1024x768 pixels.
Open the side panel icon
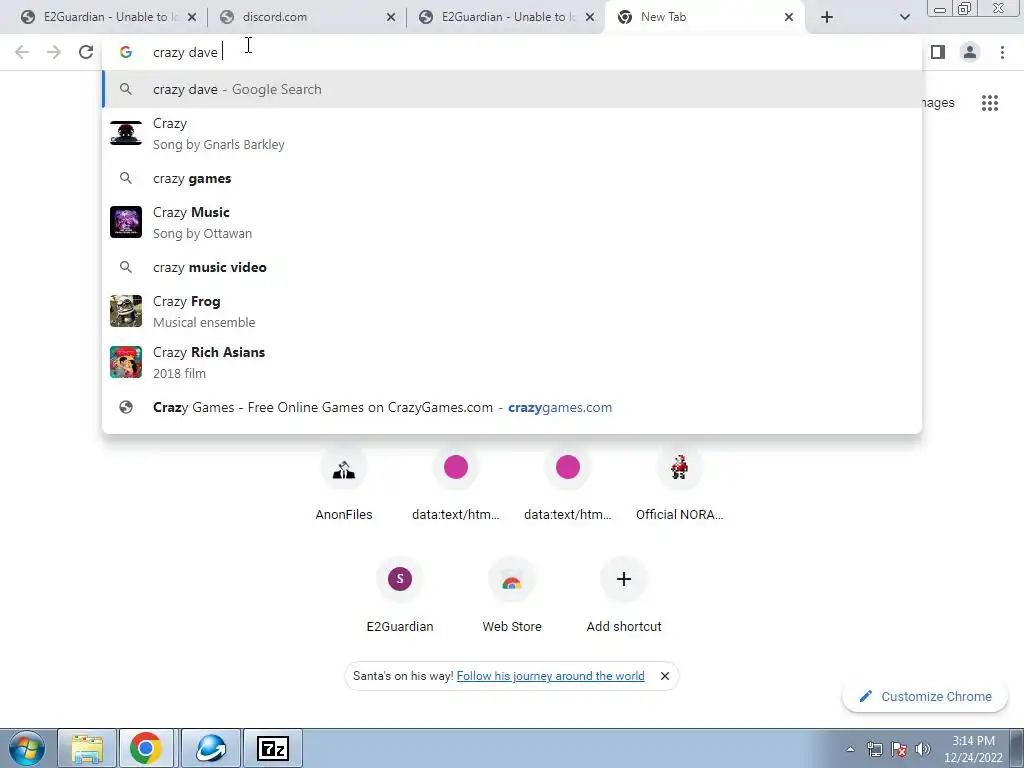(x=938, y=52)
